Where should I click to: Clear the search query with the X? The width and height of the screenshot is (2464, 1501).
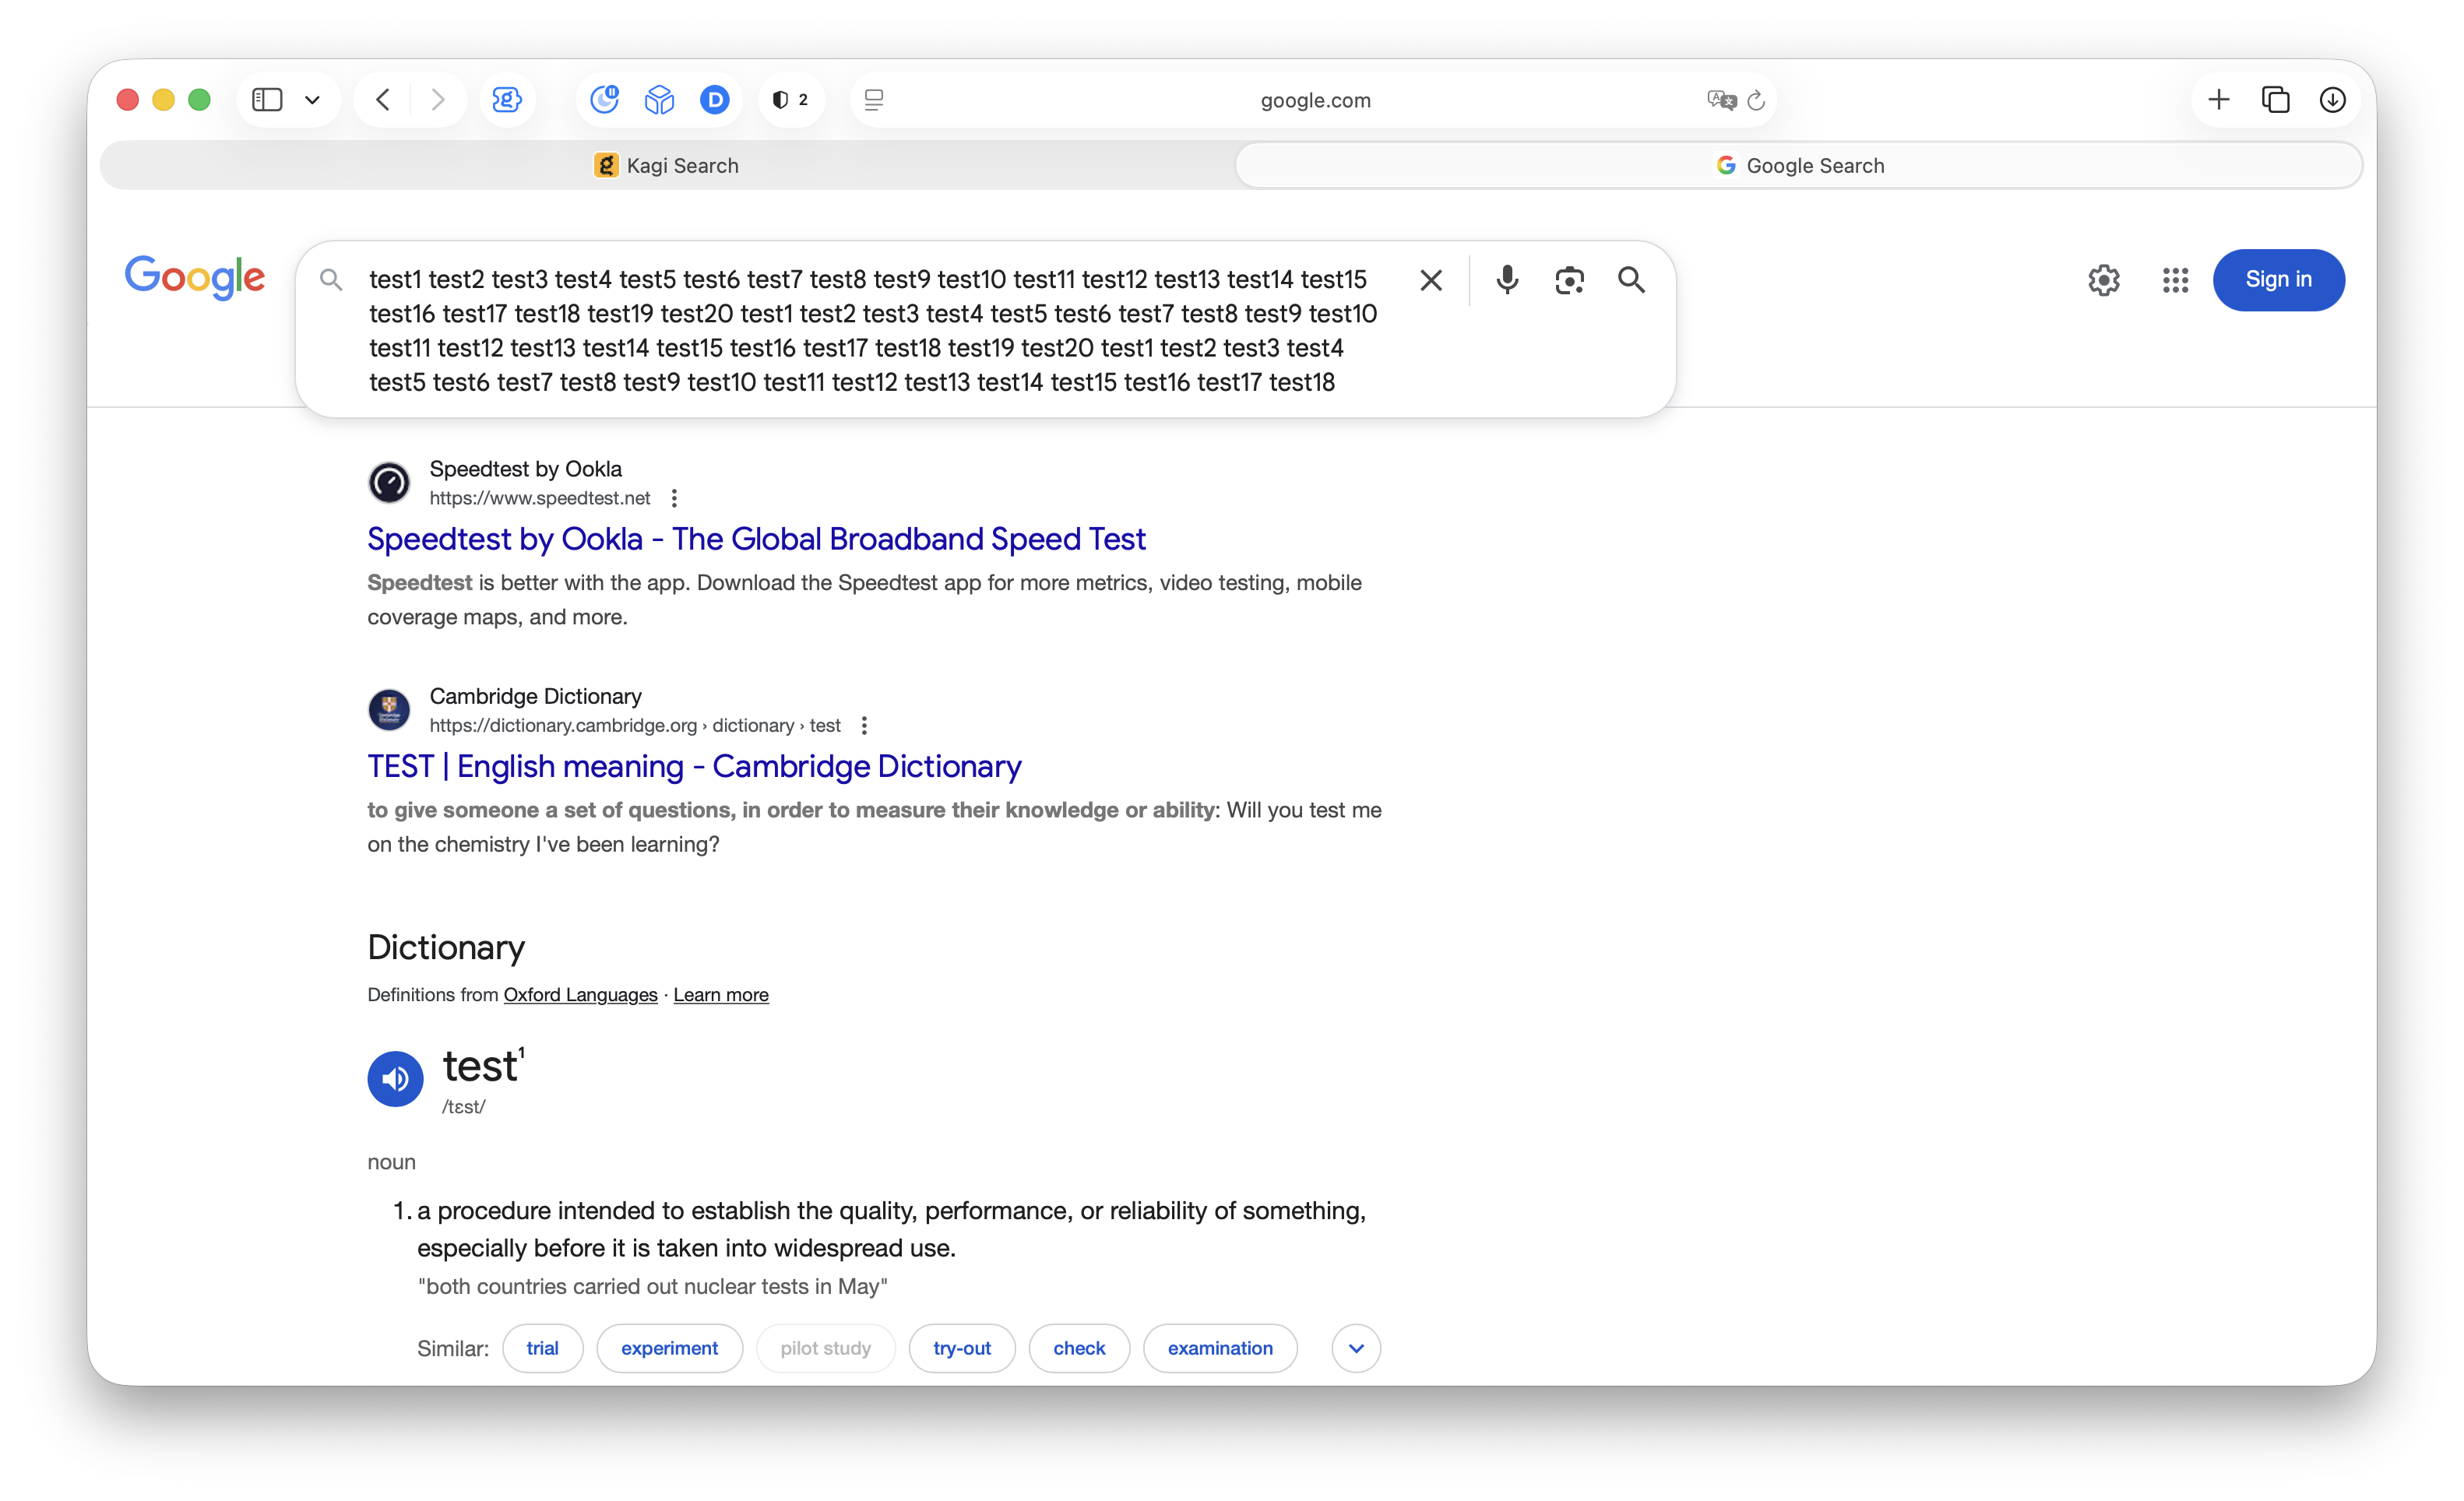coord(1430,280)
